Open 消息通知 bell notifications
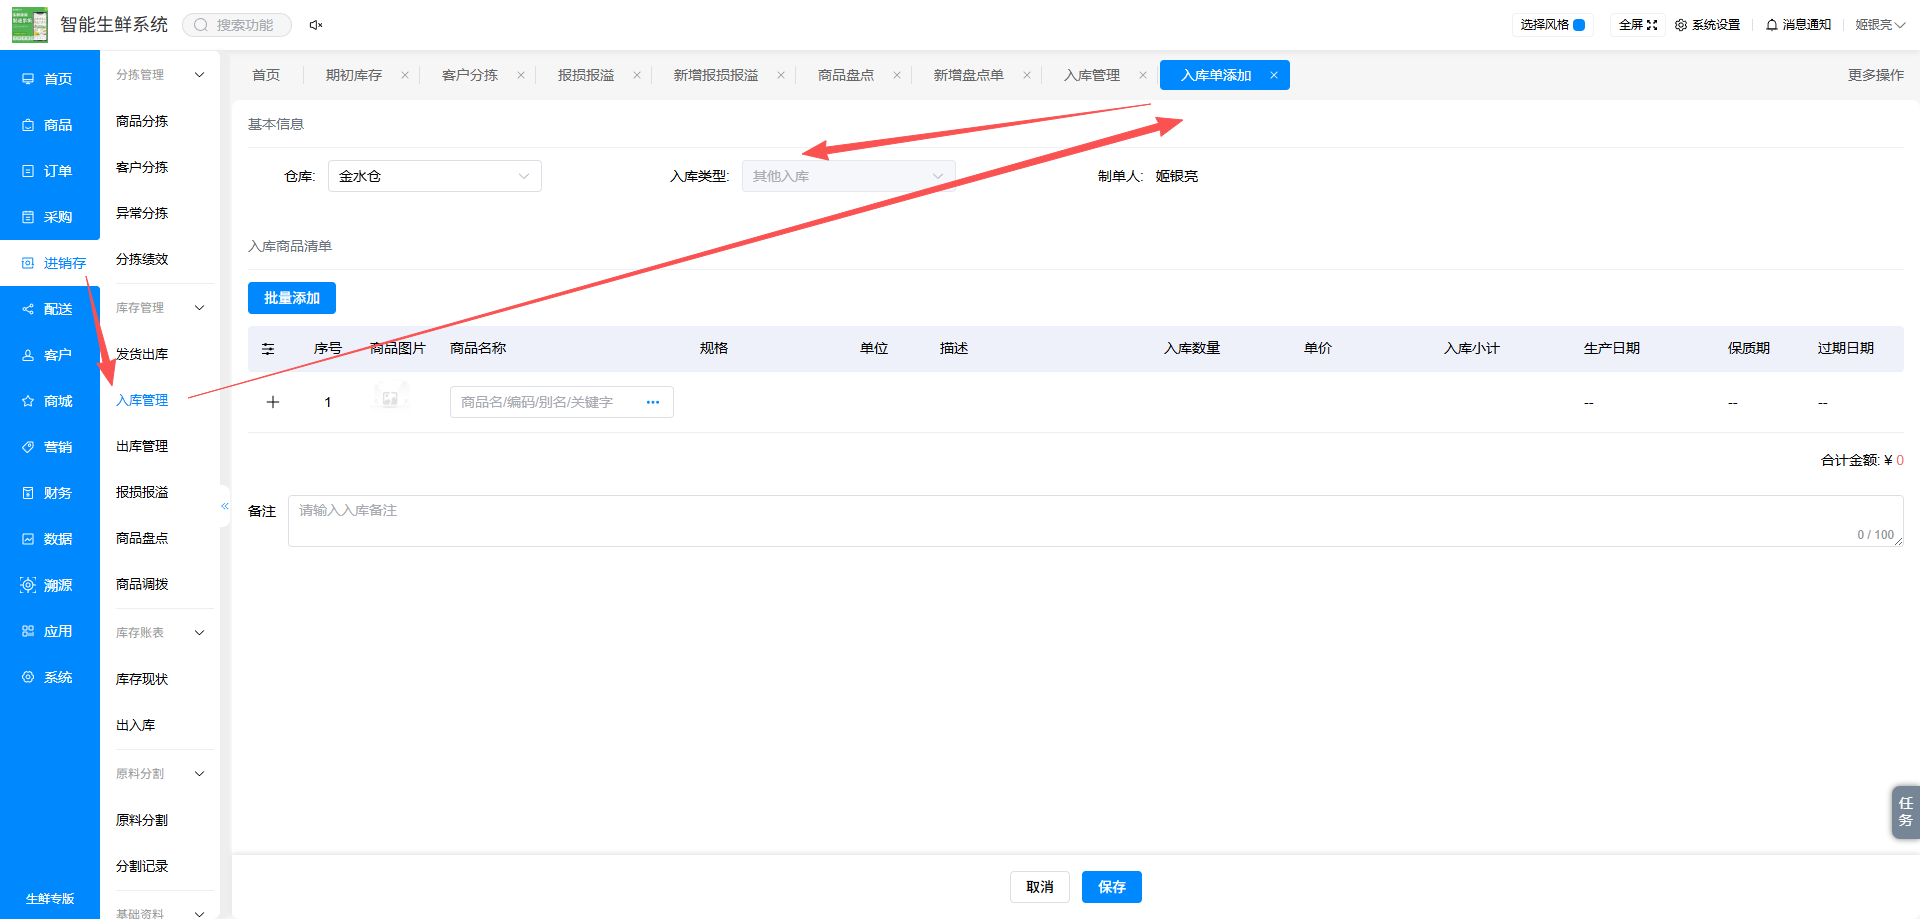Viewport: 1920px width, 919px height. point(1772,25)
